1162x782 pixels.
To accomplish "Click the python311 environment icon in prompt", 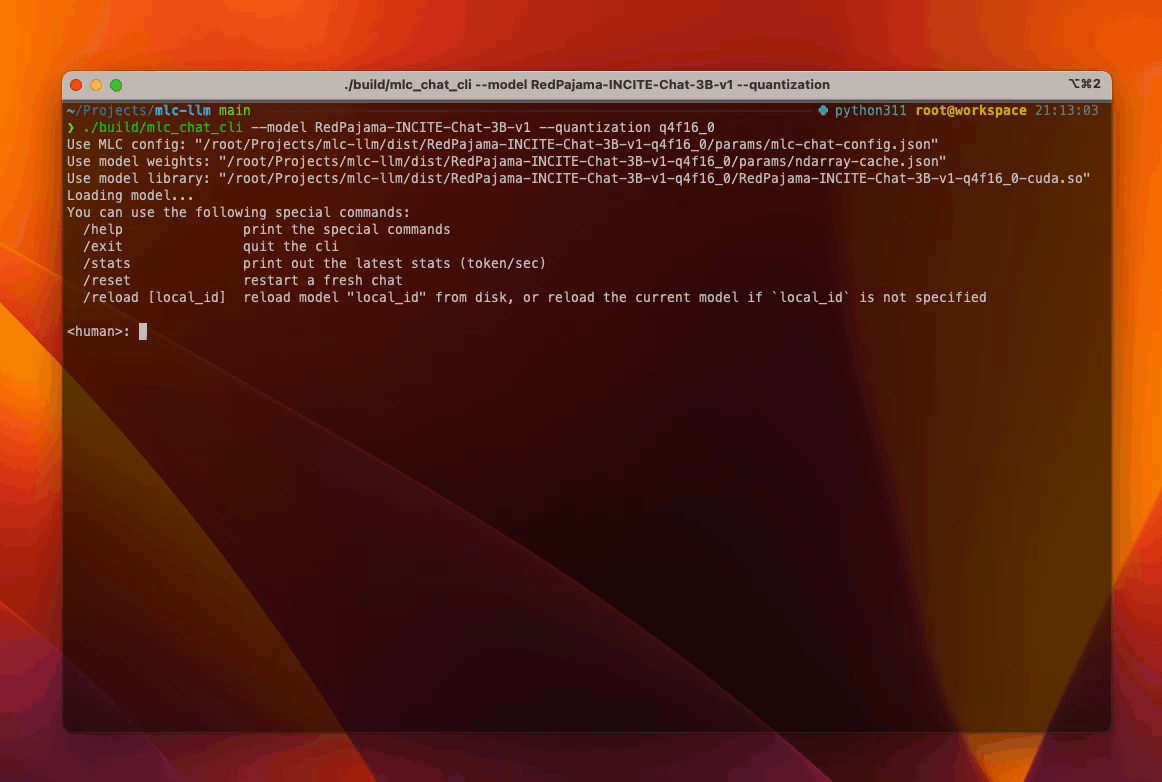I will pos(823,110).
